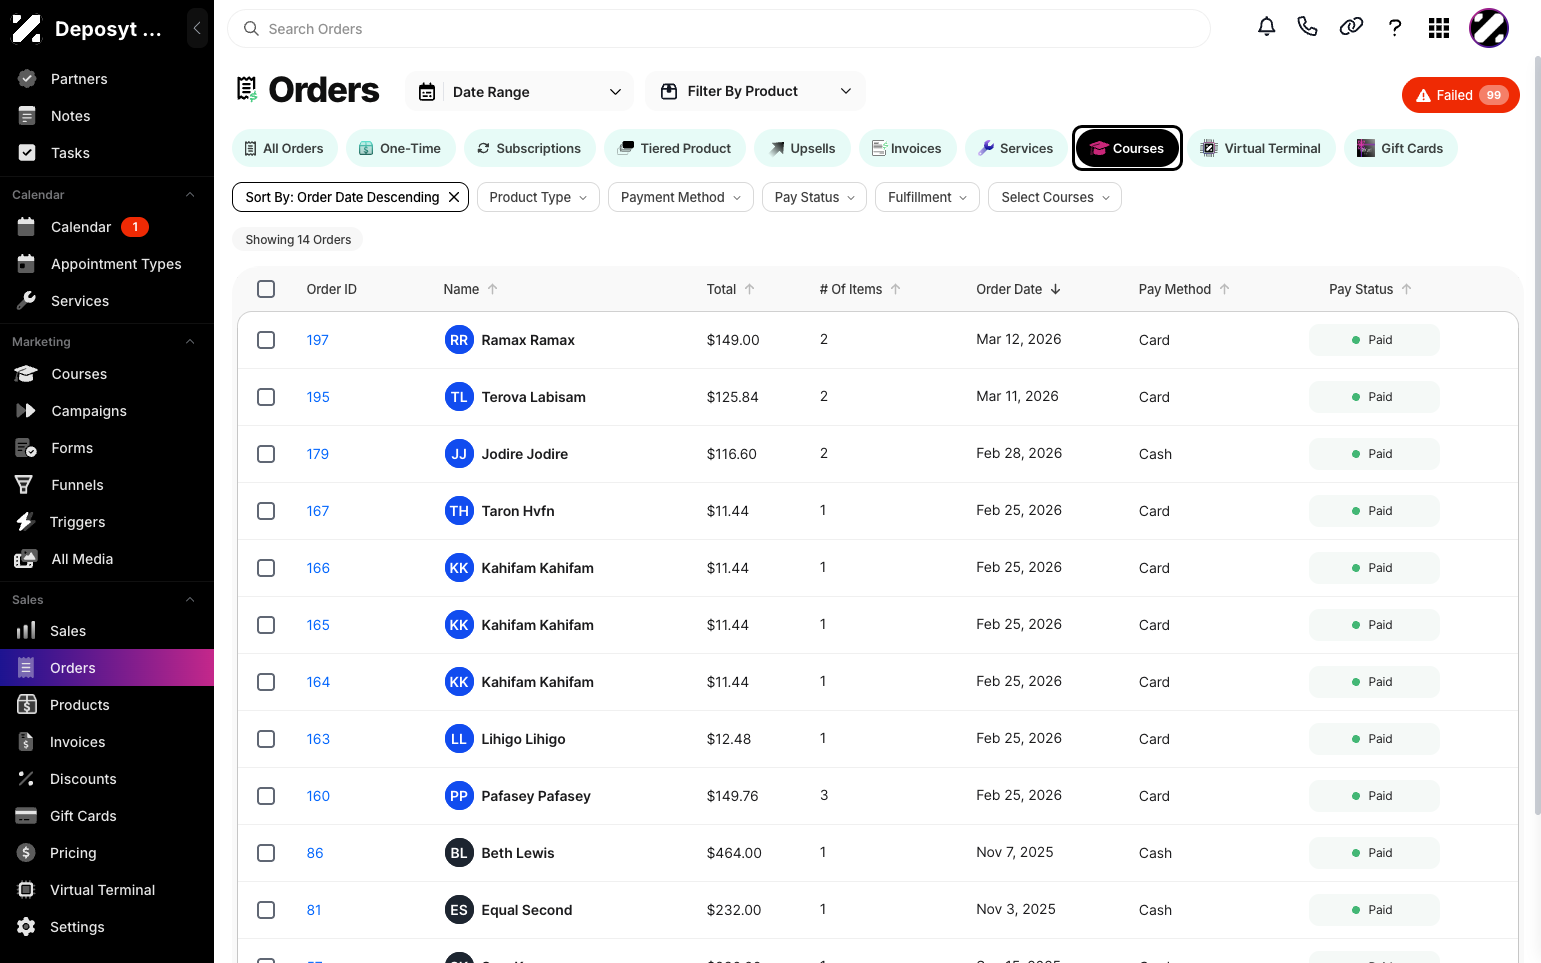The image size is (1541, 963).
Task: Switch to Gift Cards tab
Action: pos(1400,148)
